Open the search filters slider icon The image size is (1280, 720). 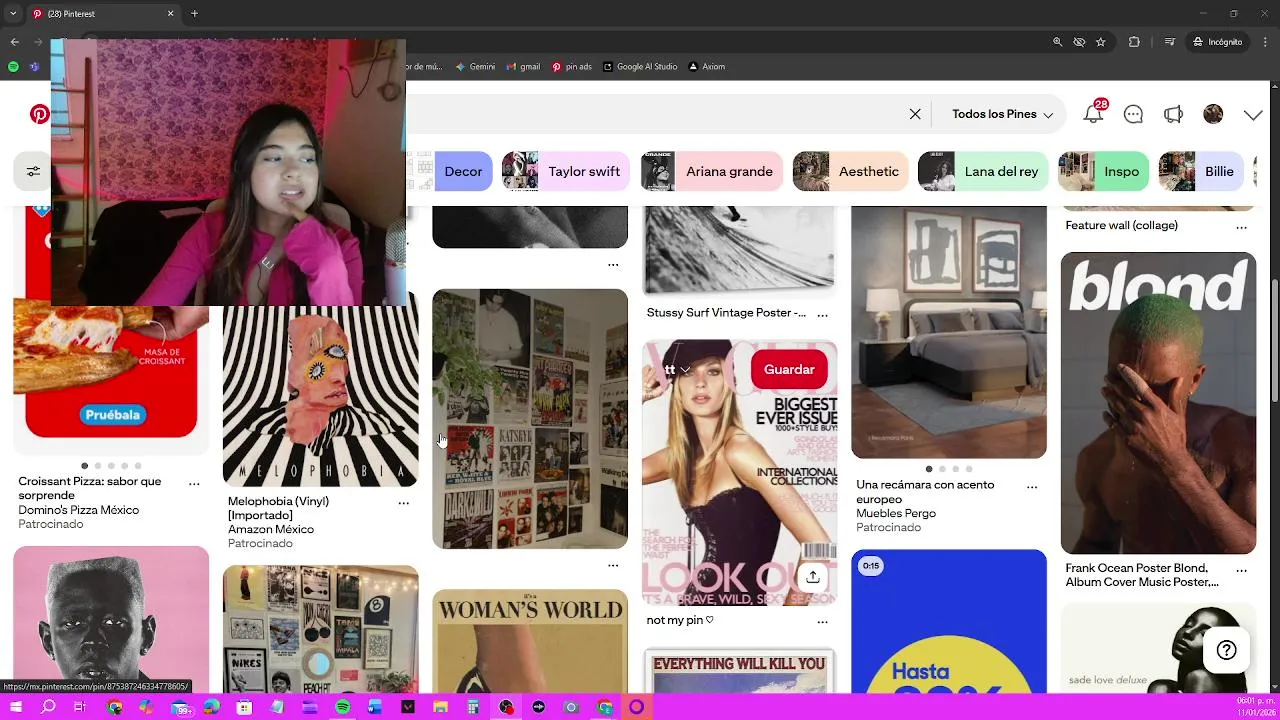(x=33, y=171)
